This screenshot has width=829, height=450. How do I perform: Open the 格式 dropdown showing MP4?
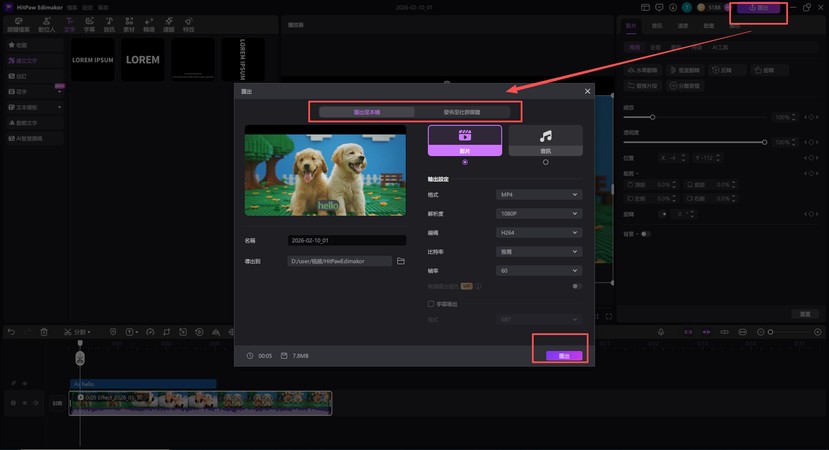tap(539, 195)
